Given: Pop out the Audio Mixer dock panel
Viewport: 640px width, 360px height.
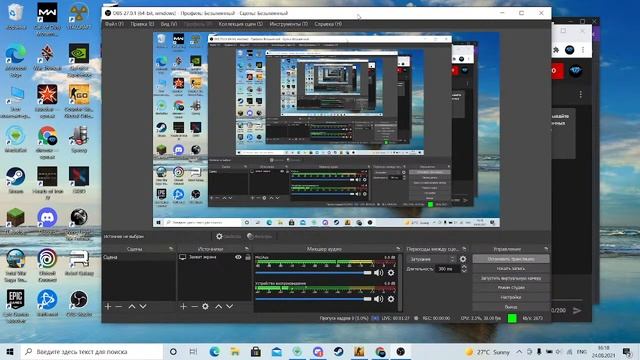Looking at the screenshot, I should [x=398, y=249].
